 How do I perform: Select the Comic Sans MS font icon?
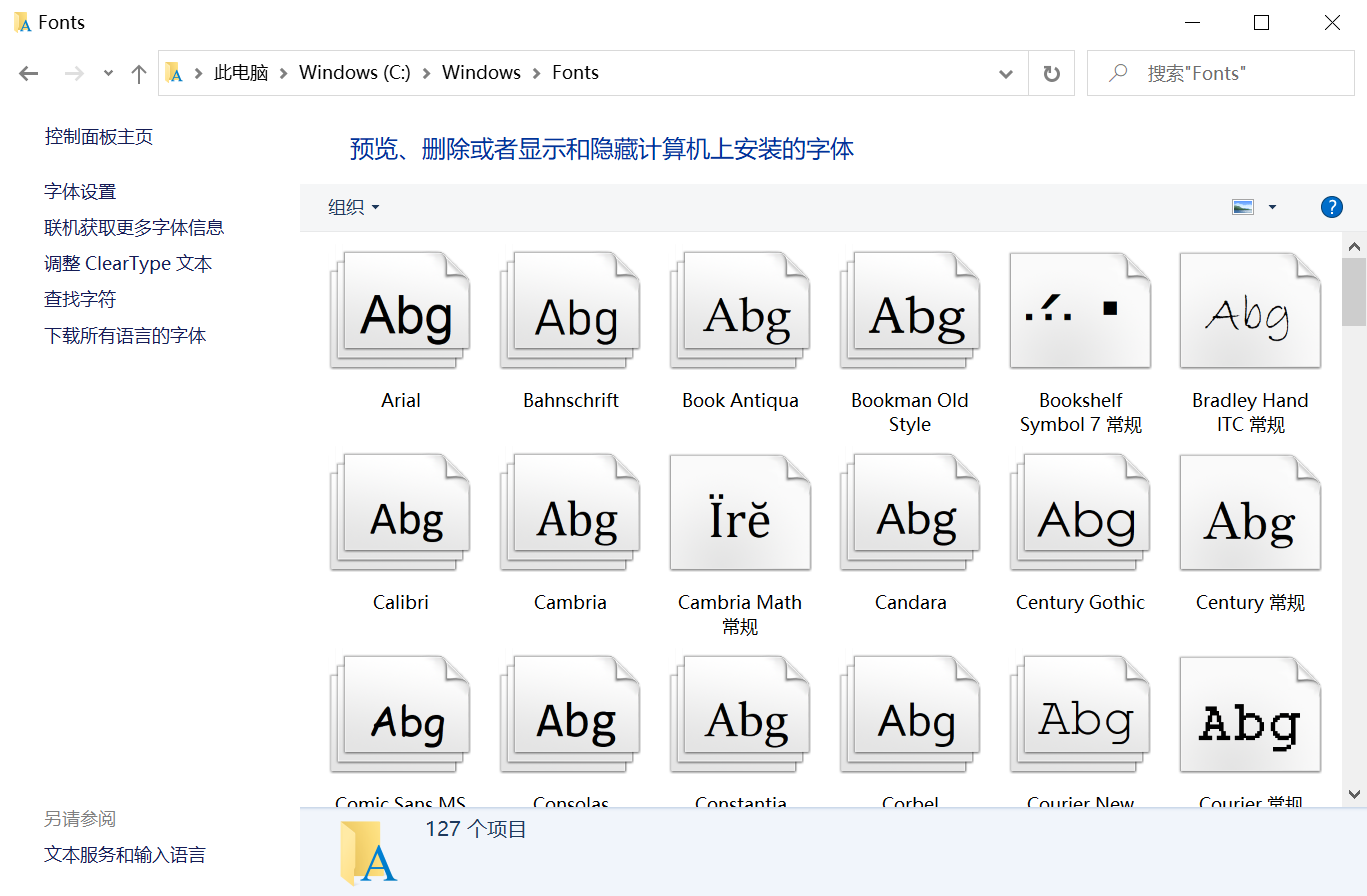[x=400, y=715]
